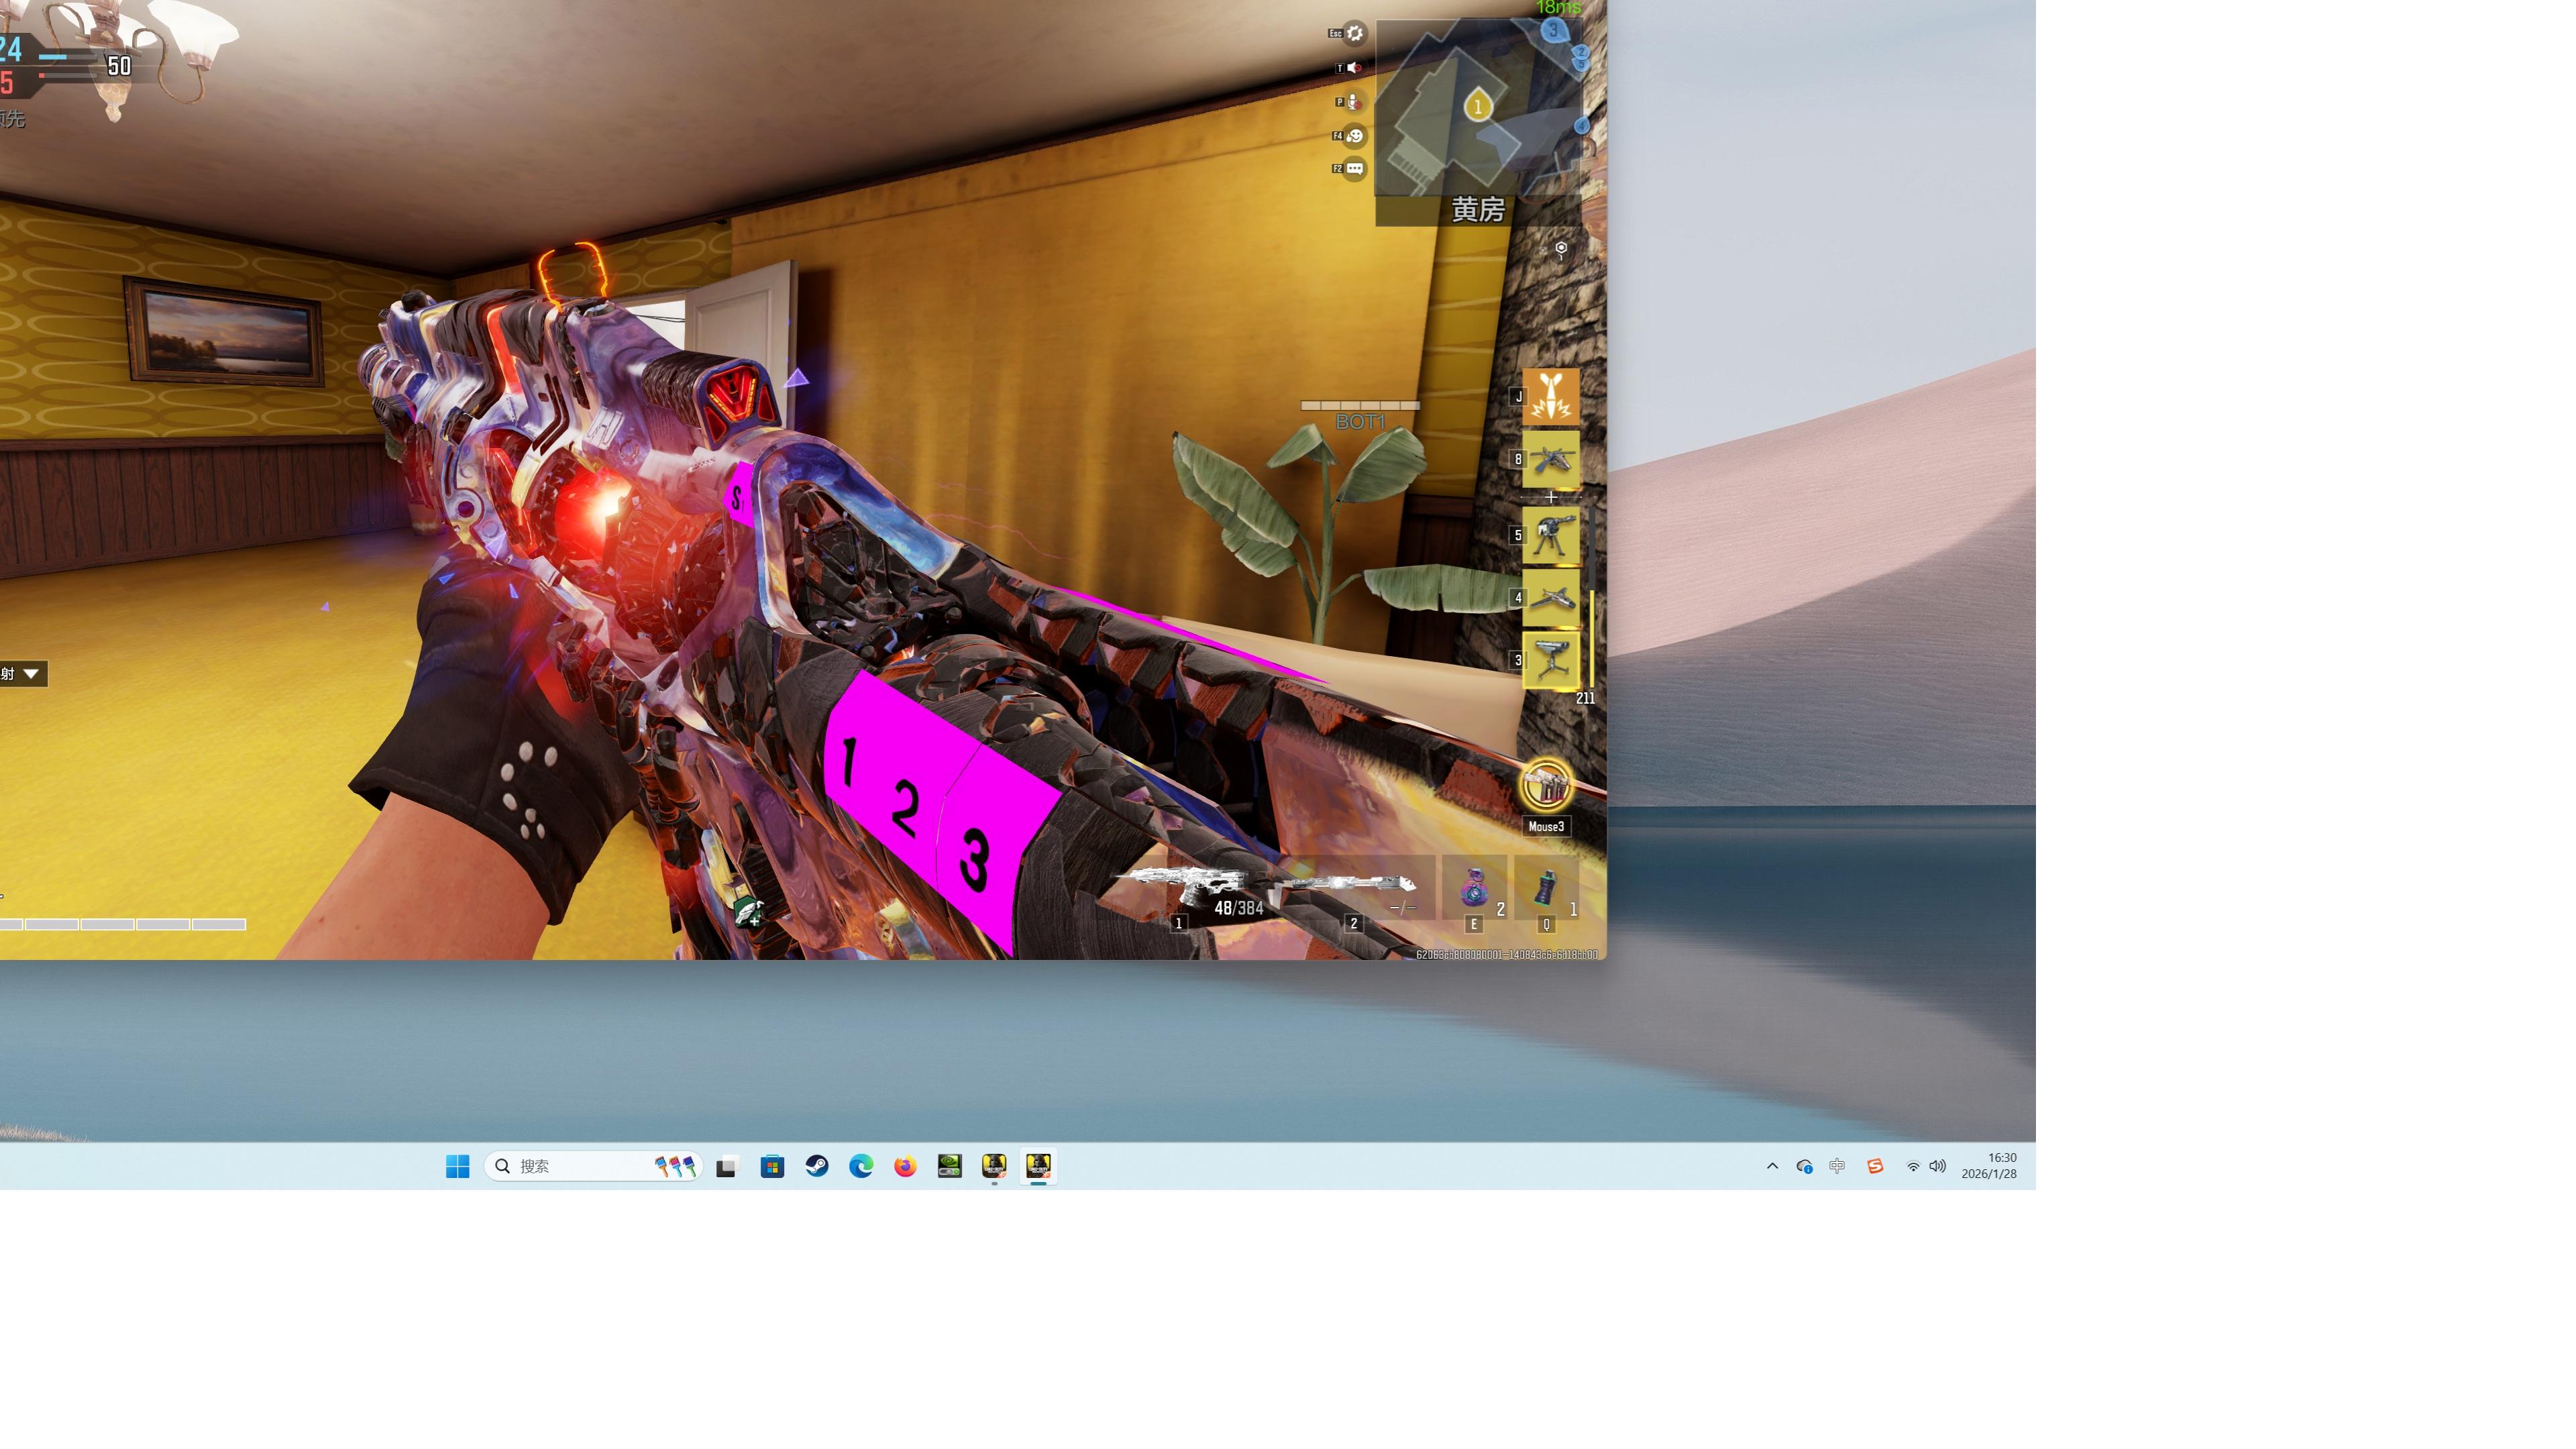Select the SAM turret scorestreak
2576x1449 pixels.
1550,660
